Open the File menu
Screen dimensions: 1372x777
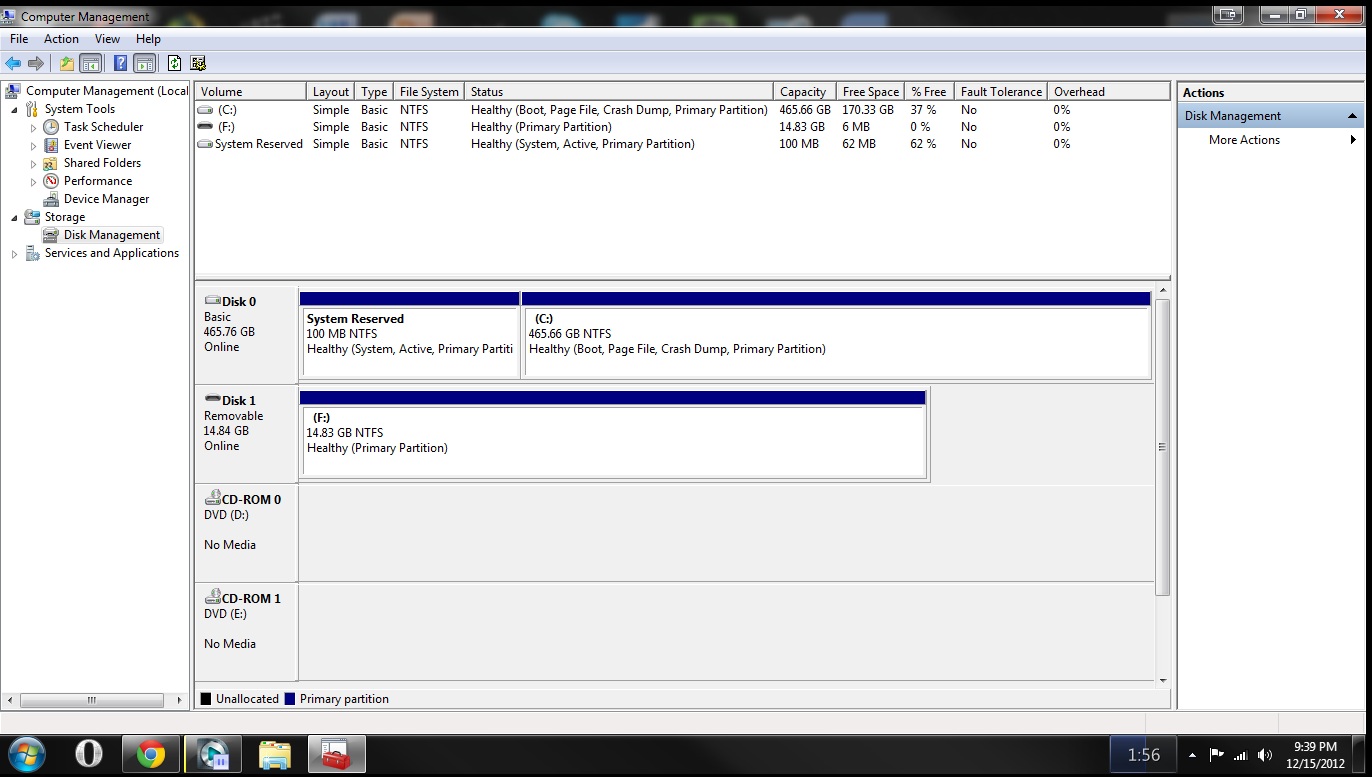(19, 39)
